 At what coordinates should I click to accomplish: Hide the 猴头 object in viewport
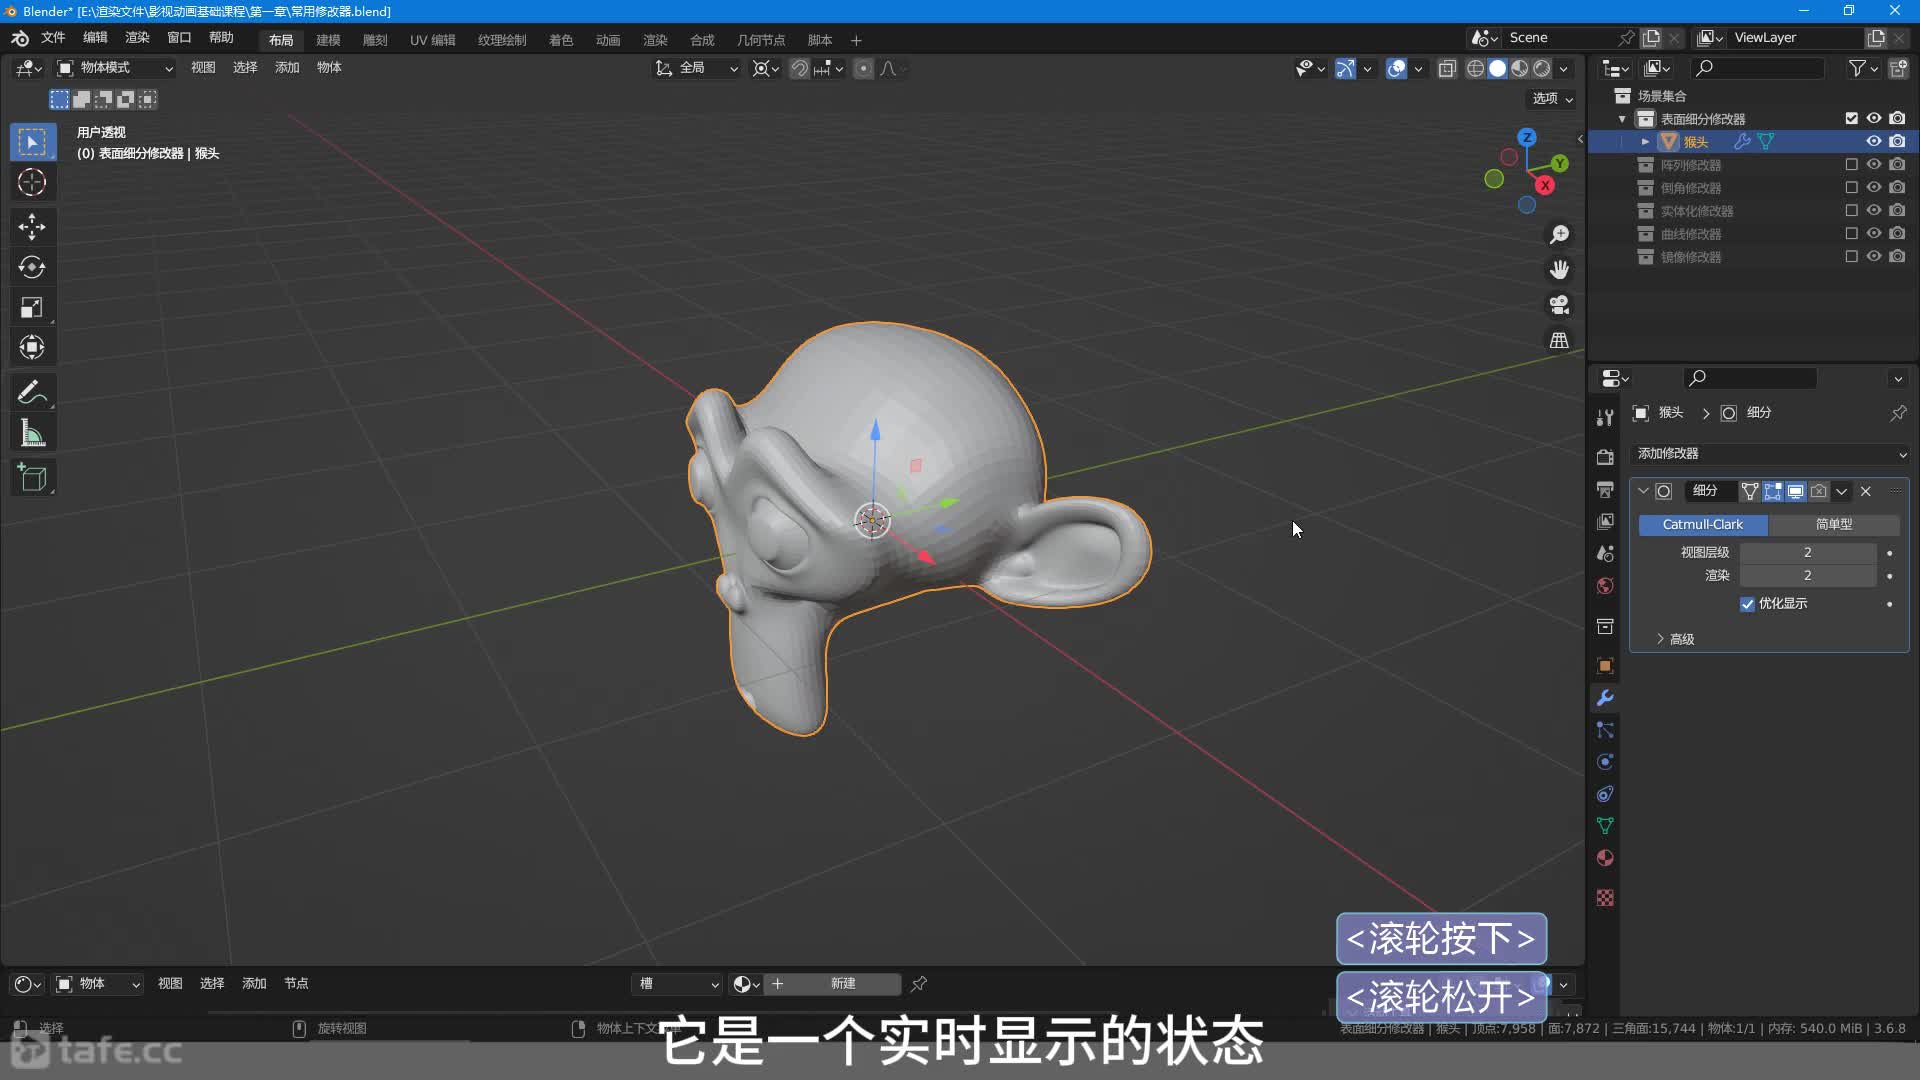[x=1874, y=141]
